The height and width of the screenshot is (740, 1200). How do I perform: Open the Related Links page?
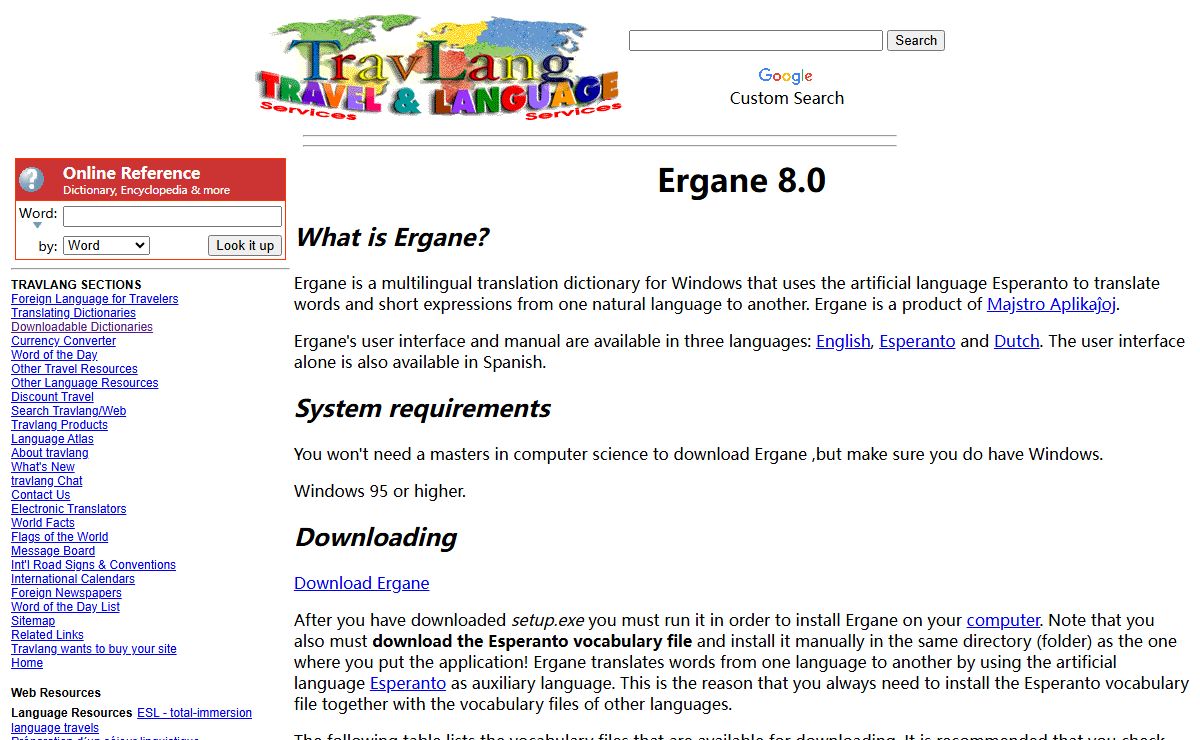(47, 635)
